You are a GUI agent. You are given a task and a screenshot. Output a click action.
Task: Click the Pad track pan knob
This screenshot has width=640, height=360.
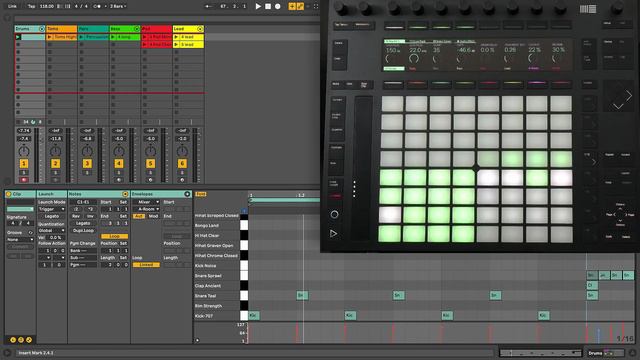[151, 151]
